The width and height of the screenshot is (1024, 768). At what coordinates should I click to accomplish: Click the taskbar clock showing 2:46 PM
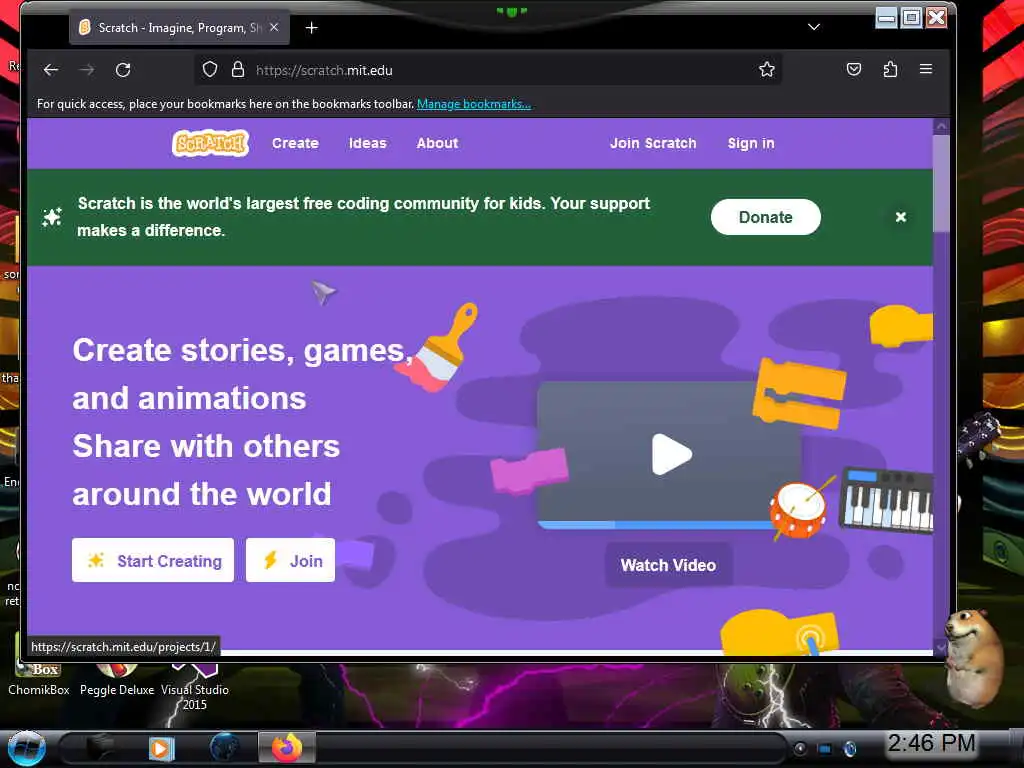tap(931, 743)
